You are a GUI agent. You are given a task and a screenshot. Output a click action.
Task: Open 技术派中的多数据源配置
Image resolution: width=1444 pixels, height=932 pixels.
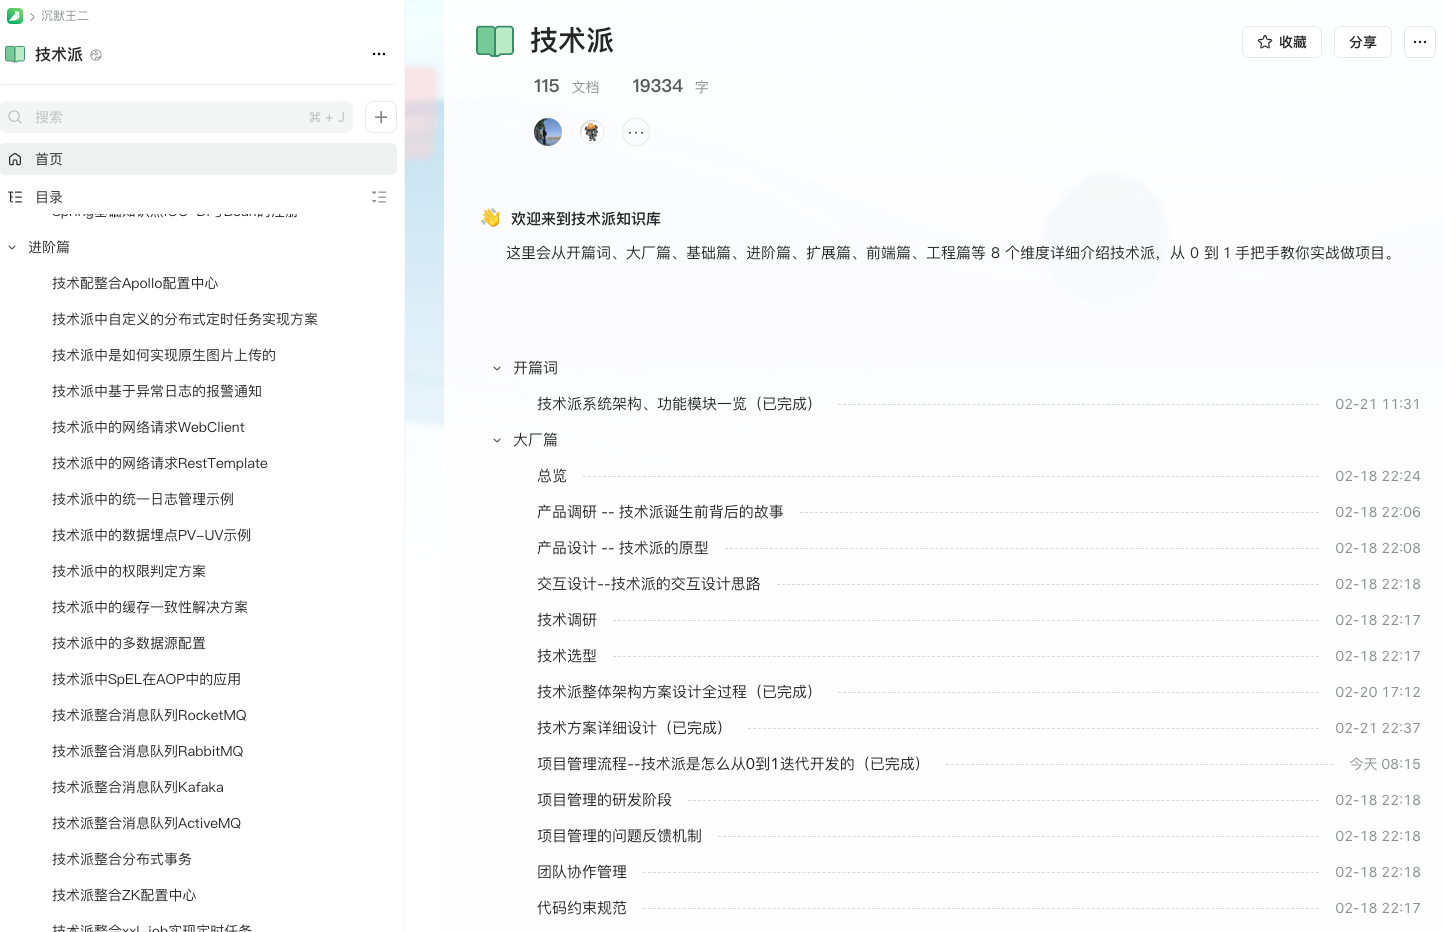tap(129, 643)
